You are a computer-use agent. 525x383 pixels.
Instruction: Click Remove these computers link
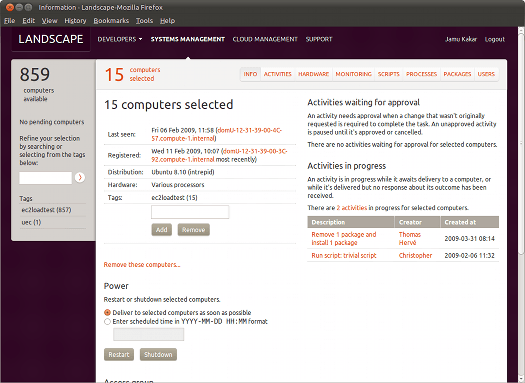(142, 265)
